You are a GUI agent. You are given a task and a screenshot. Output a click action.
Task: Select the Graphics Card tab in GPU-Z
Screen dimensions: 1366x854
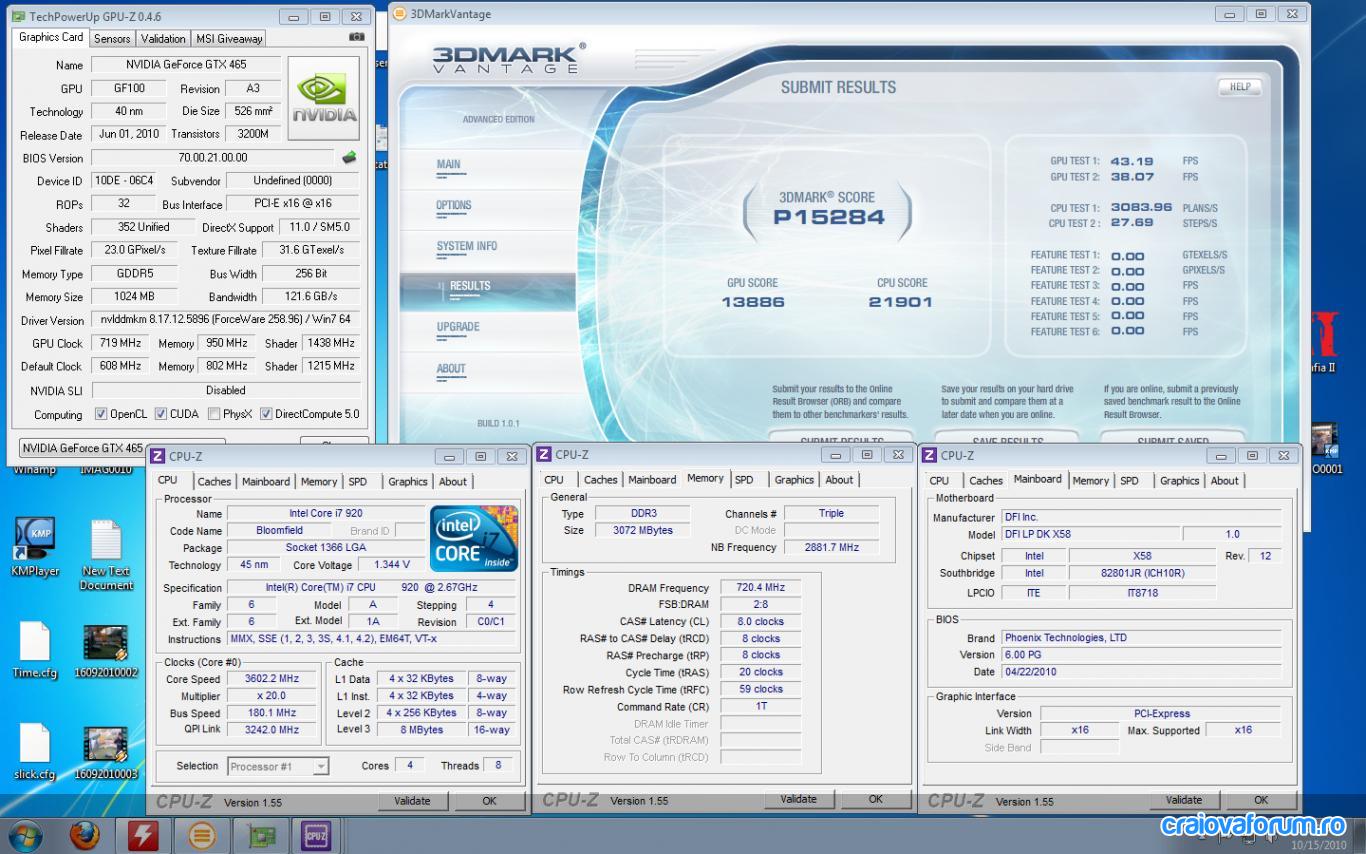(51, 37)
